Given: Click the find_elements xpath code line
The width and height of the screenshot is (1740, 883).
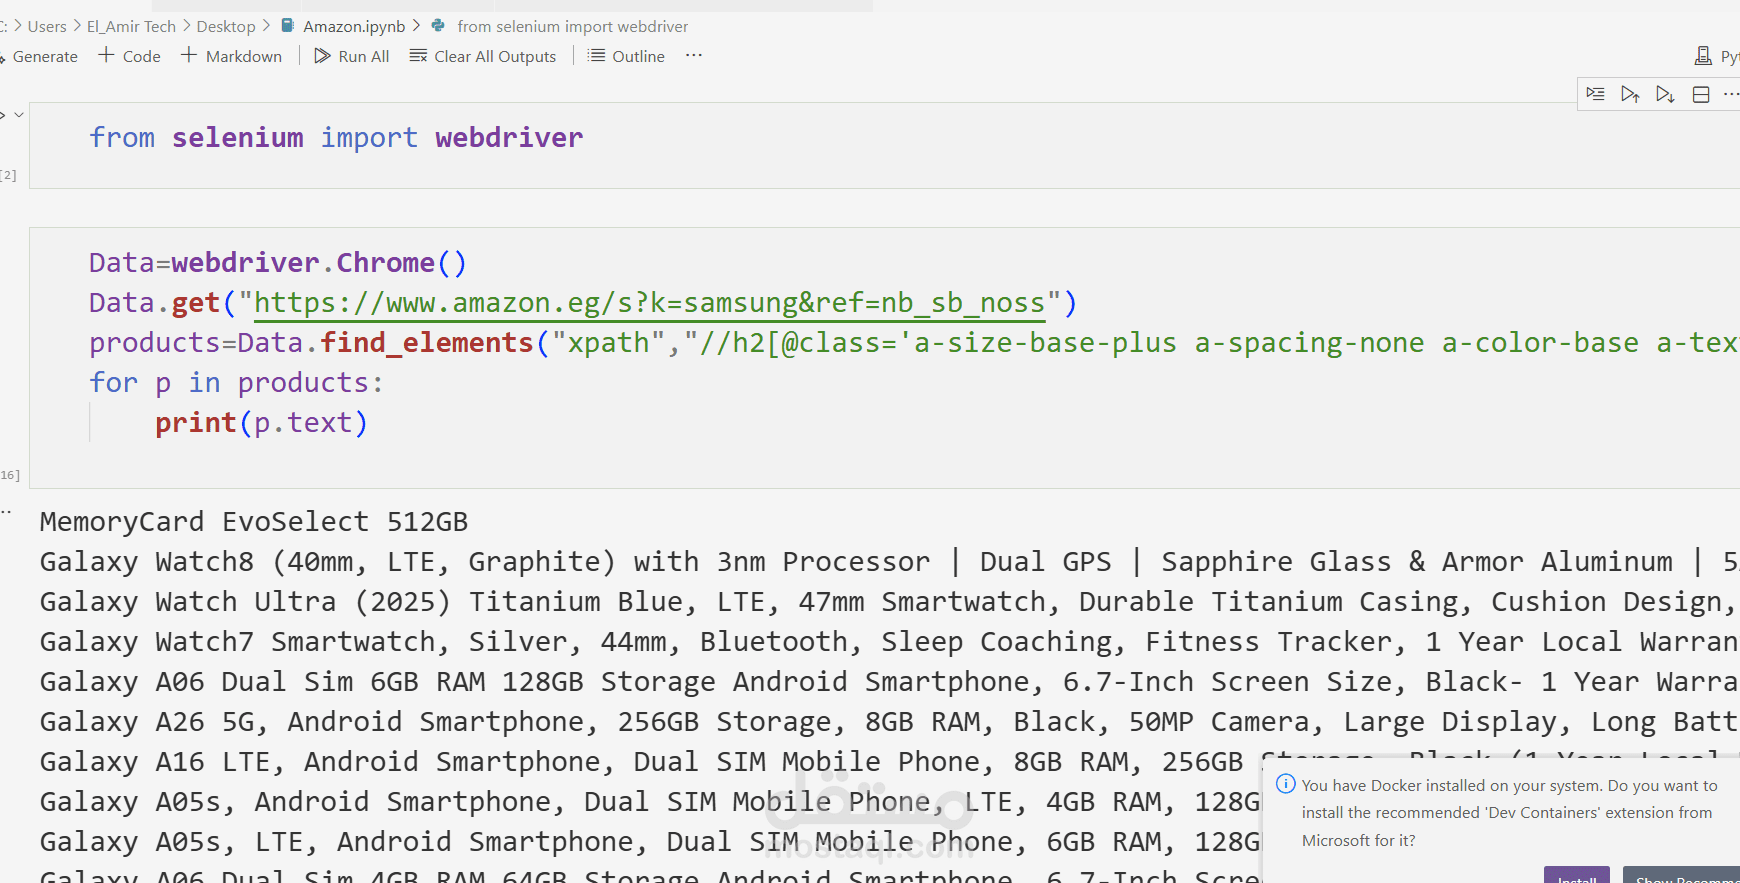Looking at the screenshot, I should (x=913, y=343).
